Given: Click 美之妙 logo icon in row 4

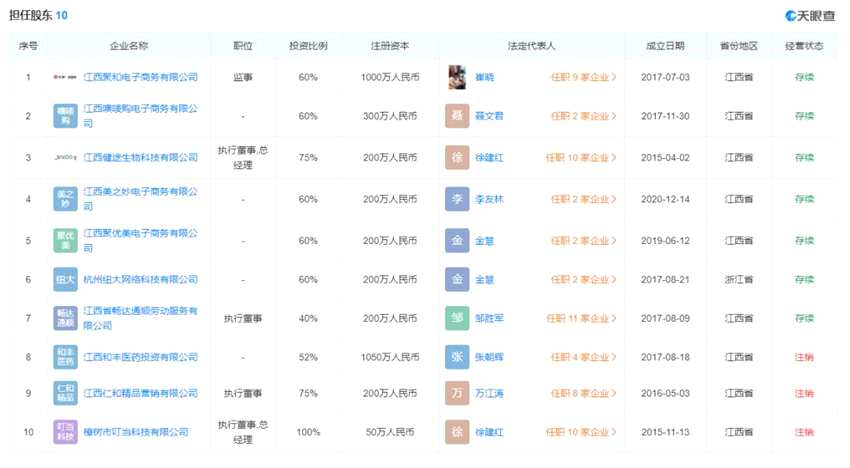Looking at the screenshot, I should click(x=65, y=199).
